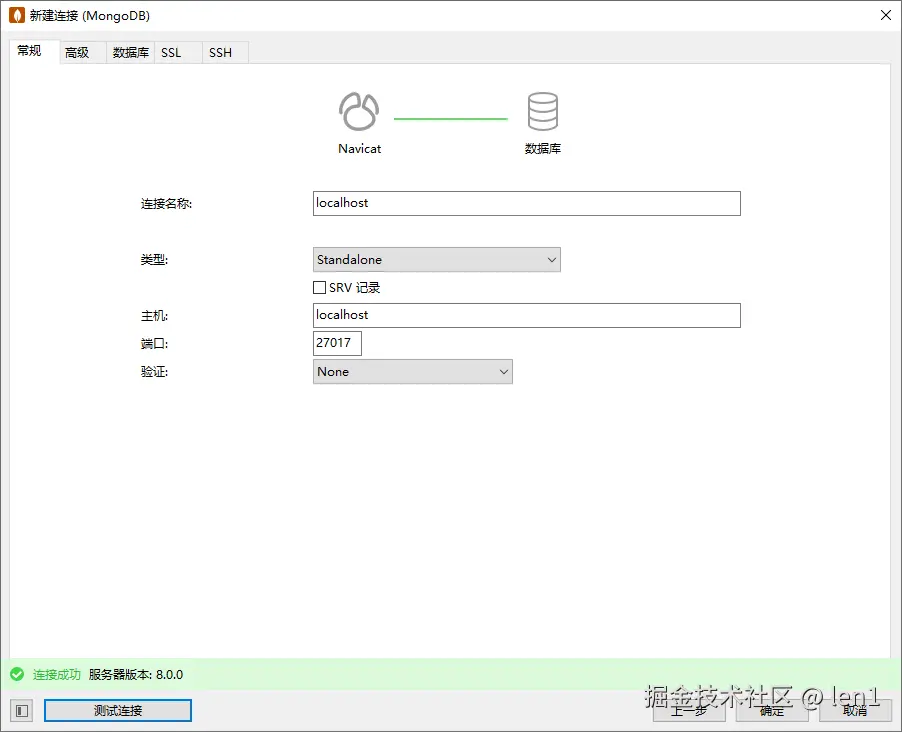Click the Navicat logo icon
The height and width of the screenshot is (732, 902).
pyautogui.click(x=359, y=112)
